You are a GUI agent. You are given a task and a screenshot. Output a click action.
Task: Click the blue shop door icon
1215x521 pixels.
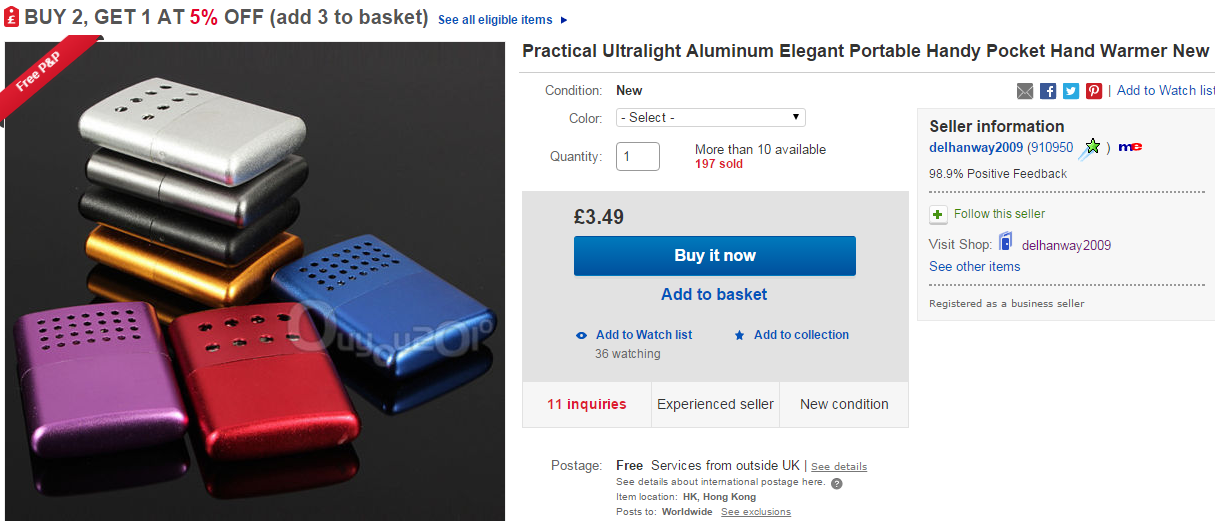point(1005,242)
